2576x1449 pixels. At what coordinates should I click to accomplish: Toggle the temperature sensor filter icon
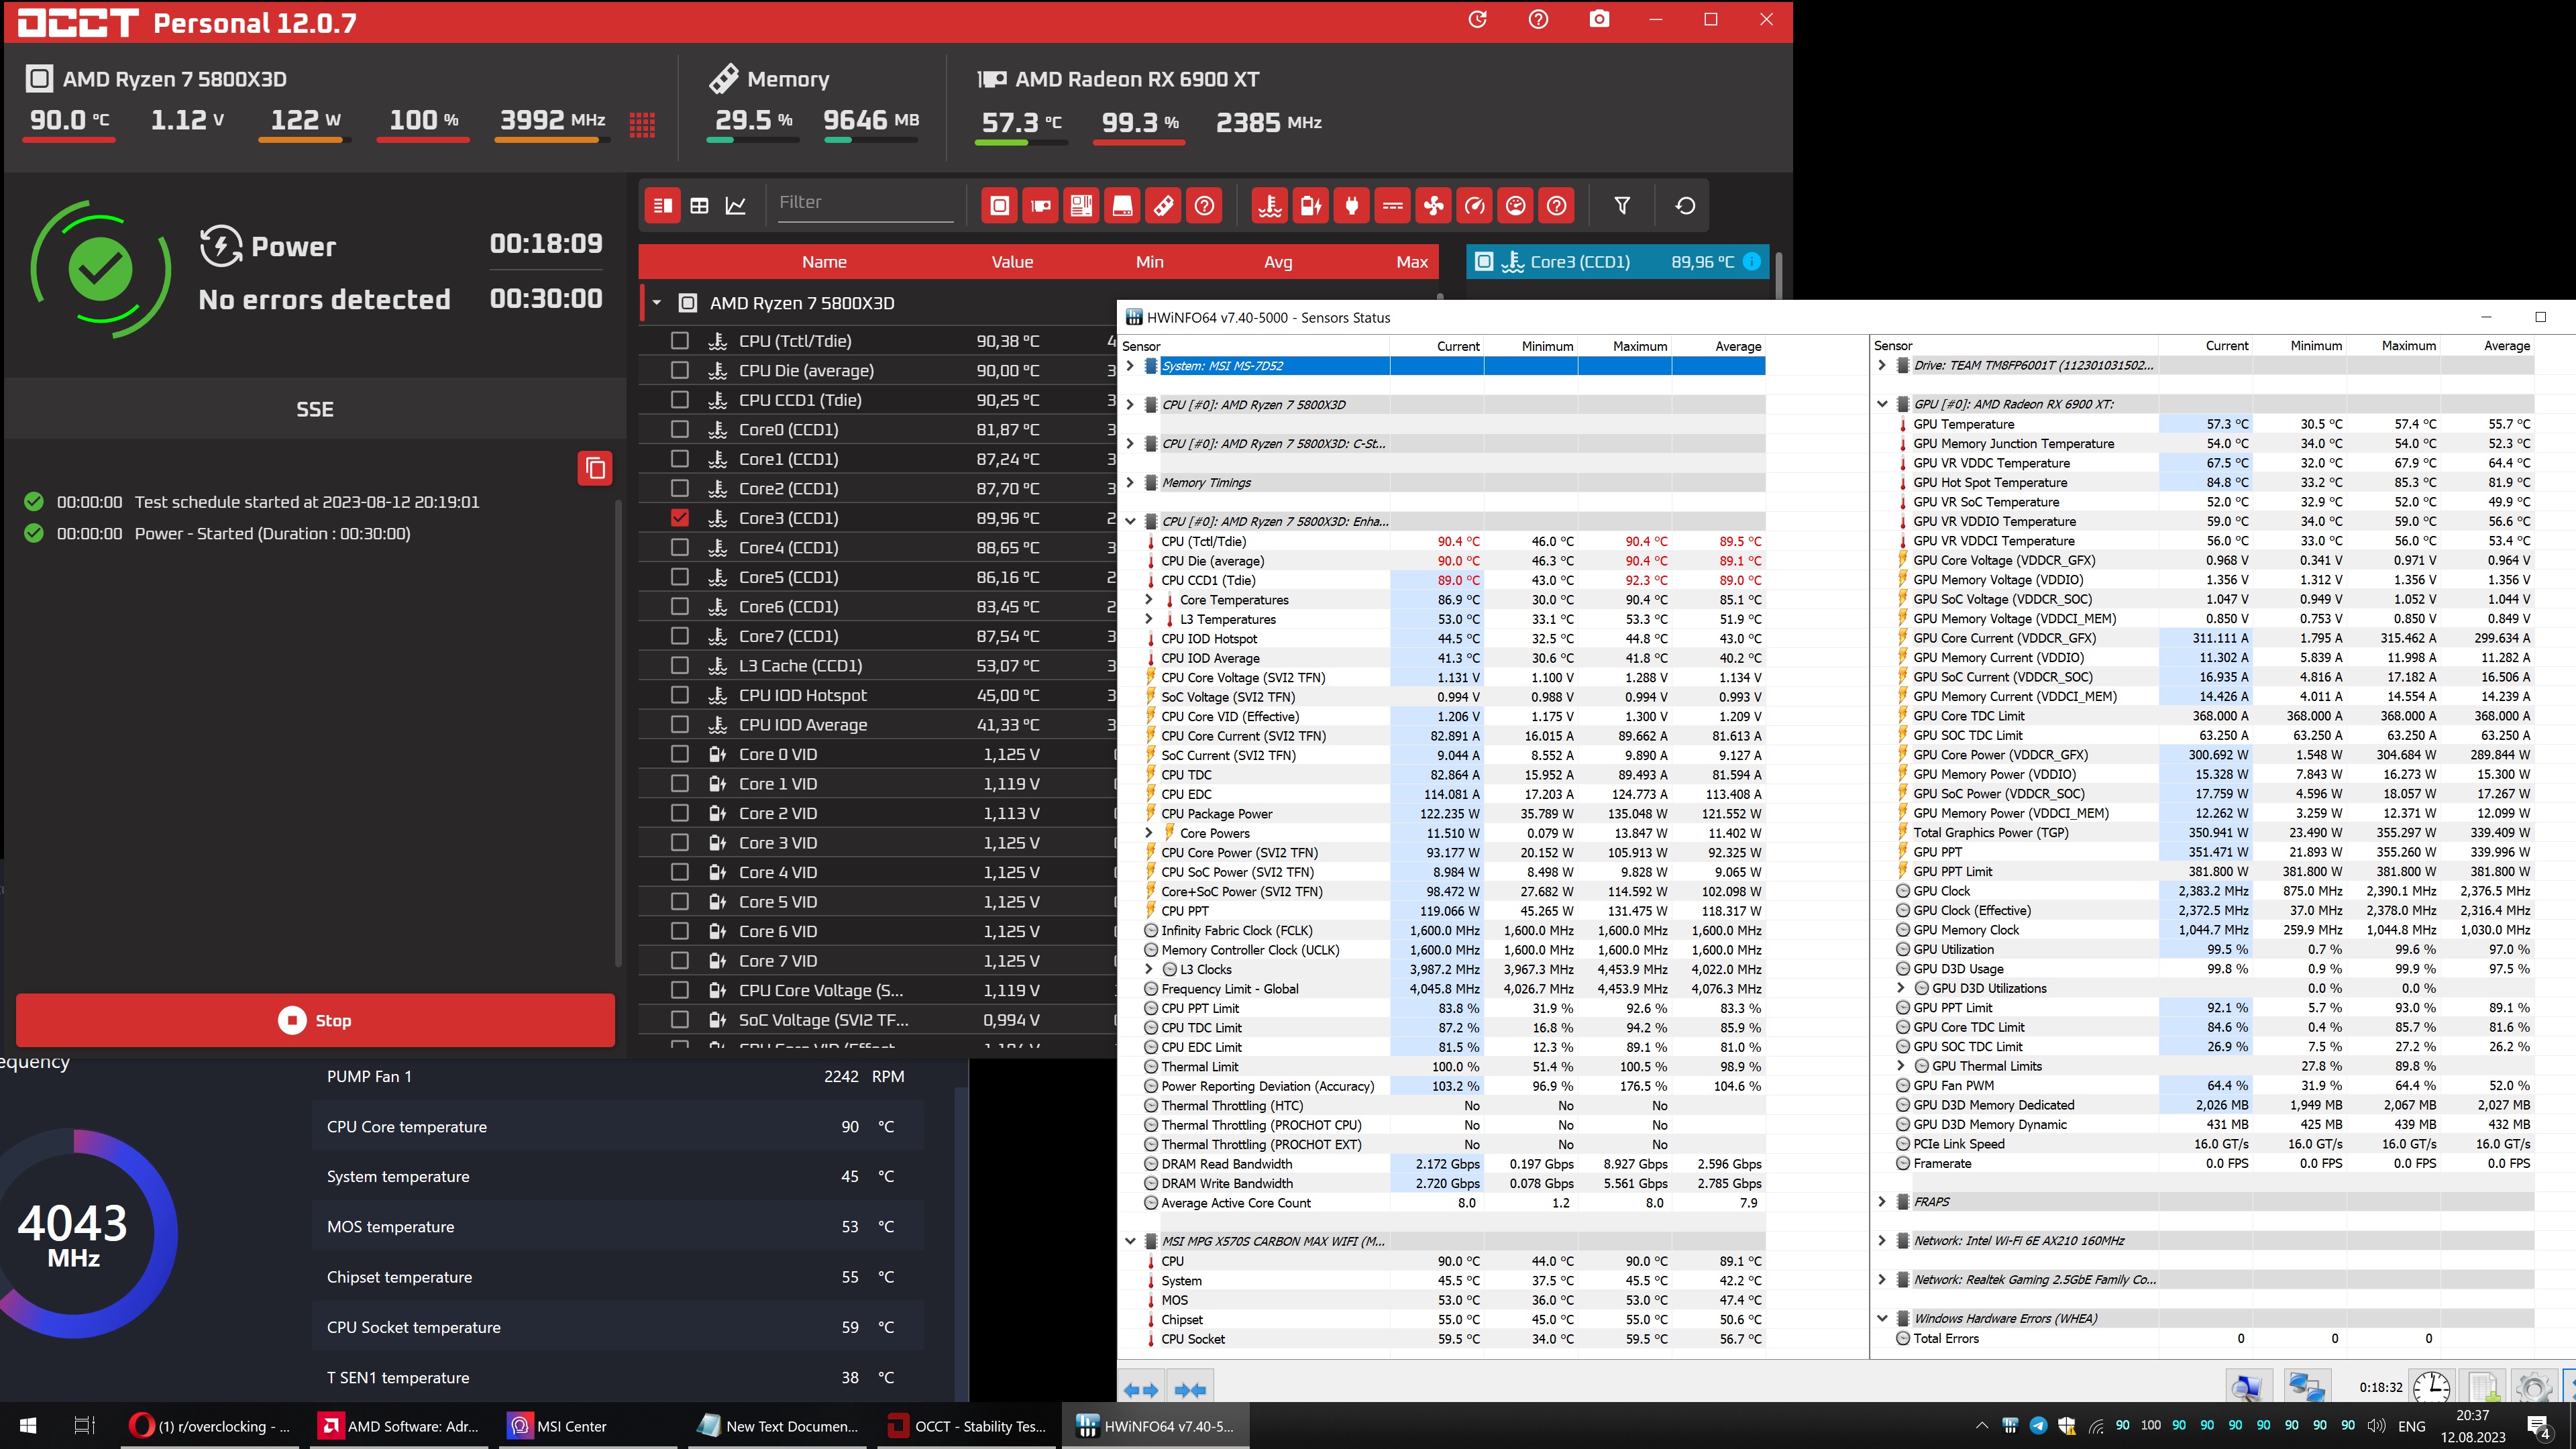(1270, 206)
